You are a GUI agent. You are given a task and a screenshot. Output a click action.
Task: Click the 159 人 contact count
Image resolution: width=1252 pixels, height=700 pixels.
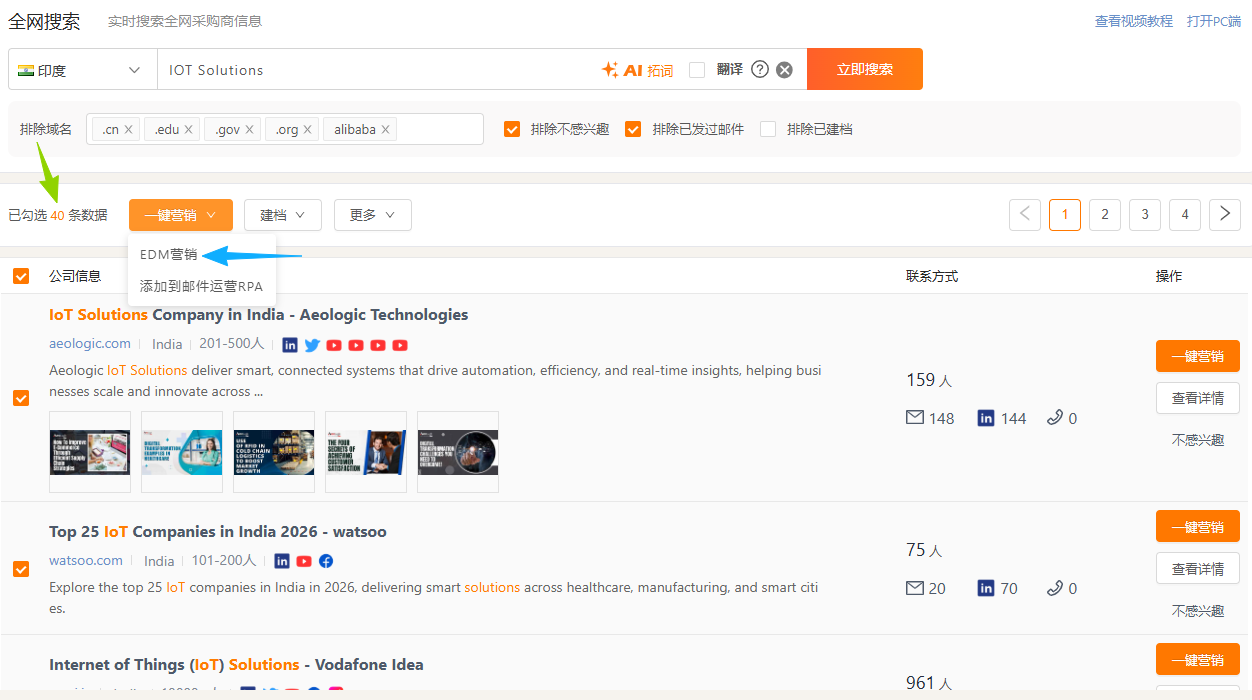(929, 380)
